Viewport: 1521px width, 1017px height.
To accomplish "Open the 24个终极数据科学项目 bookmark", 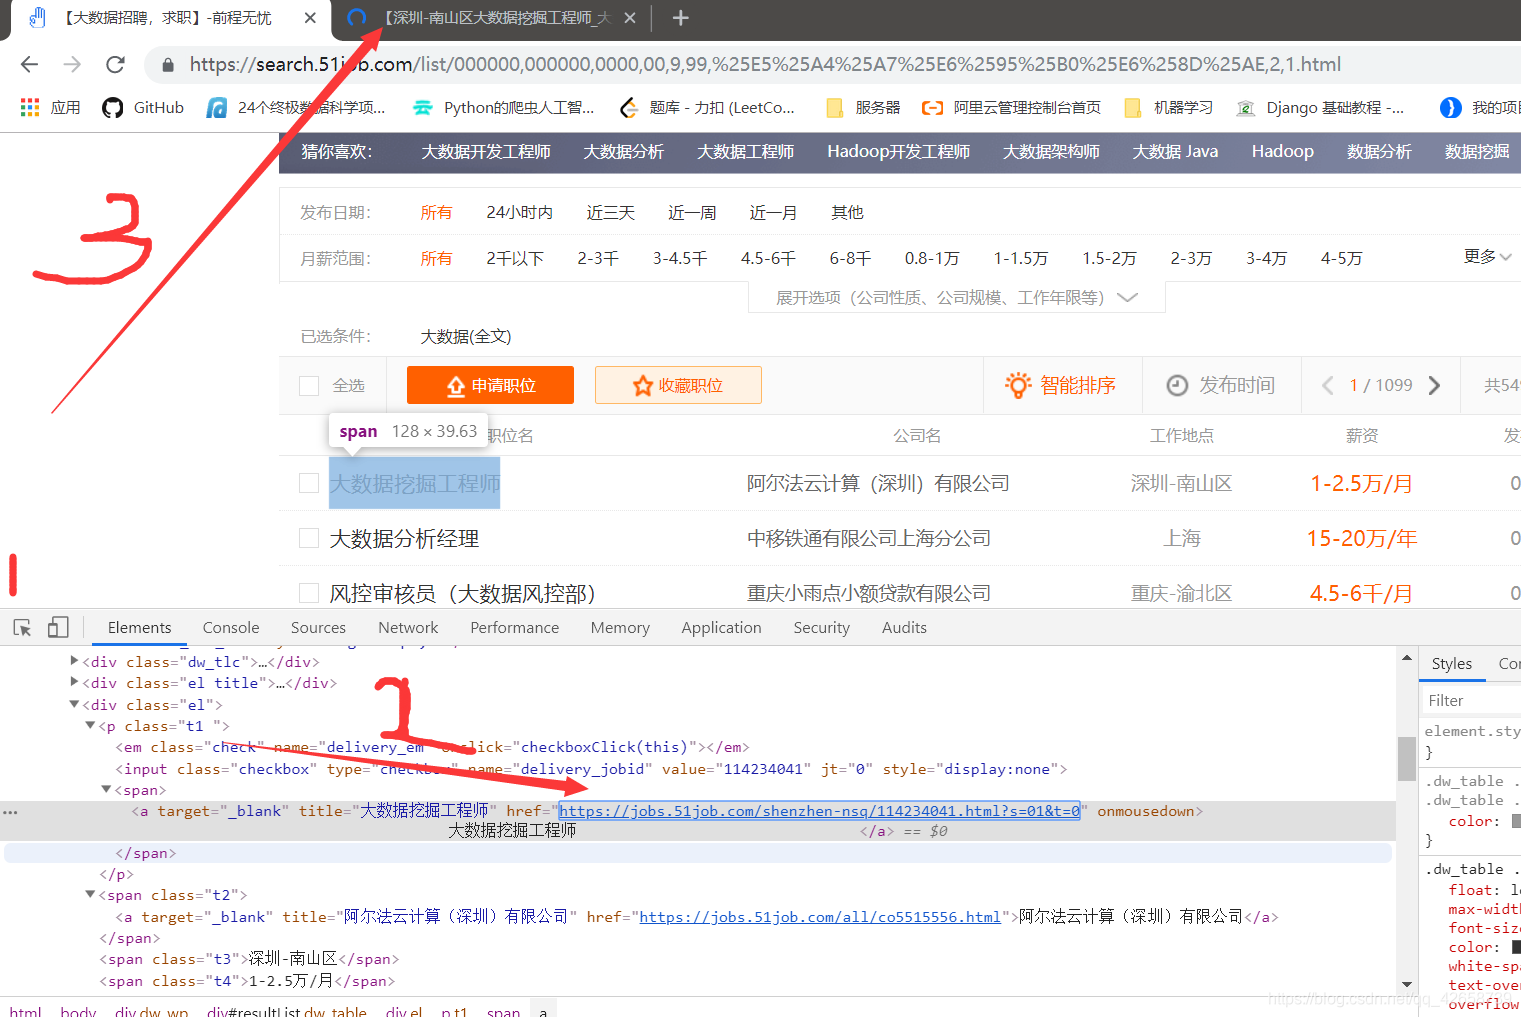I will point(296,107).
